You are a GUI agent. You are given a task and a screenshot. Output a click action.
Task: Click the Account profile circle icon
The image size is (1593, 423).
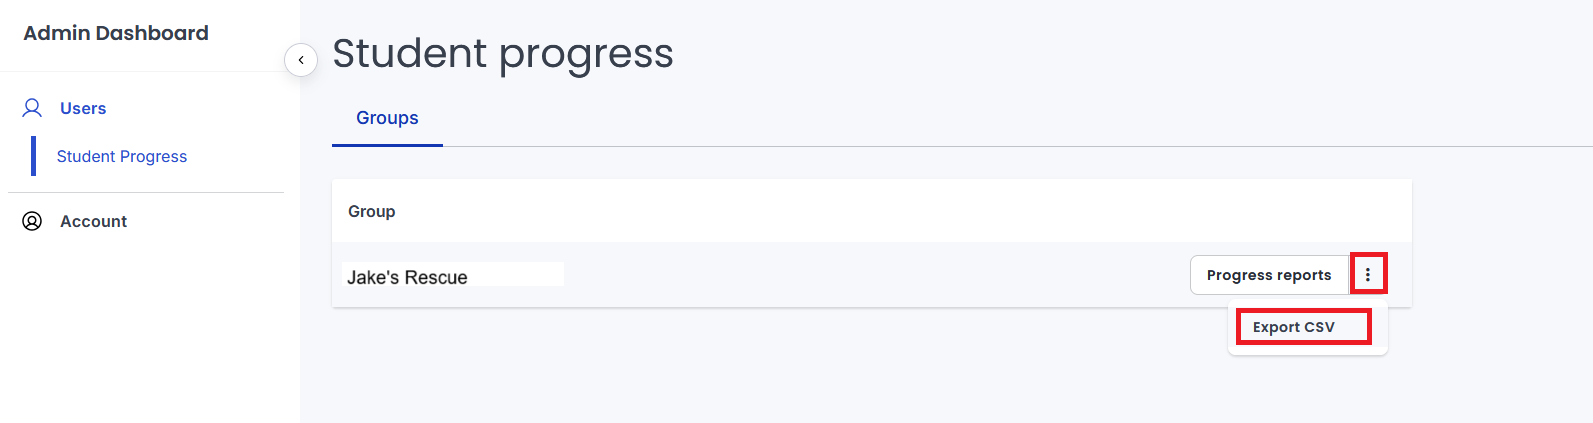coord(32,221)
